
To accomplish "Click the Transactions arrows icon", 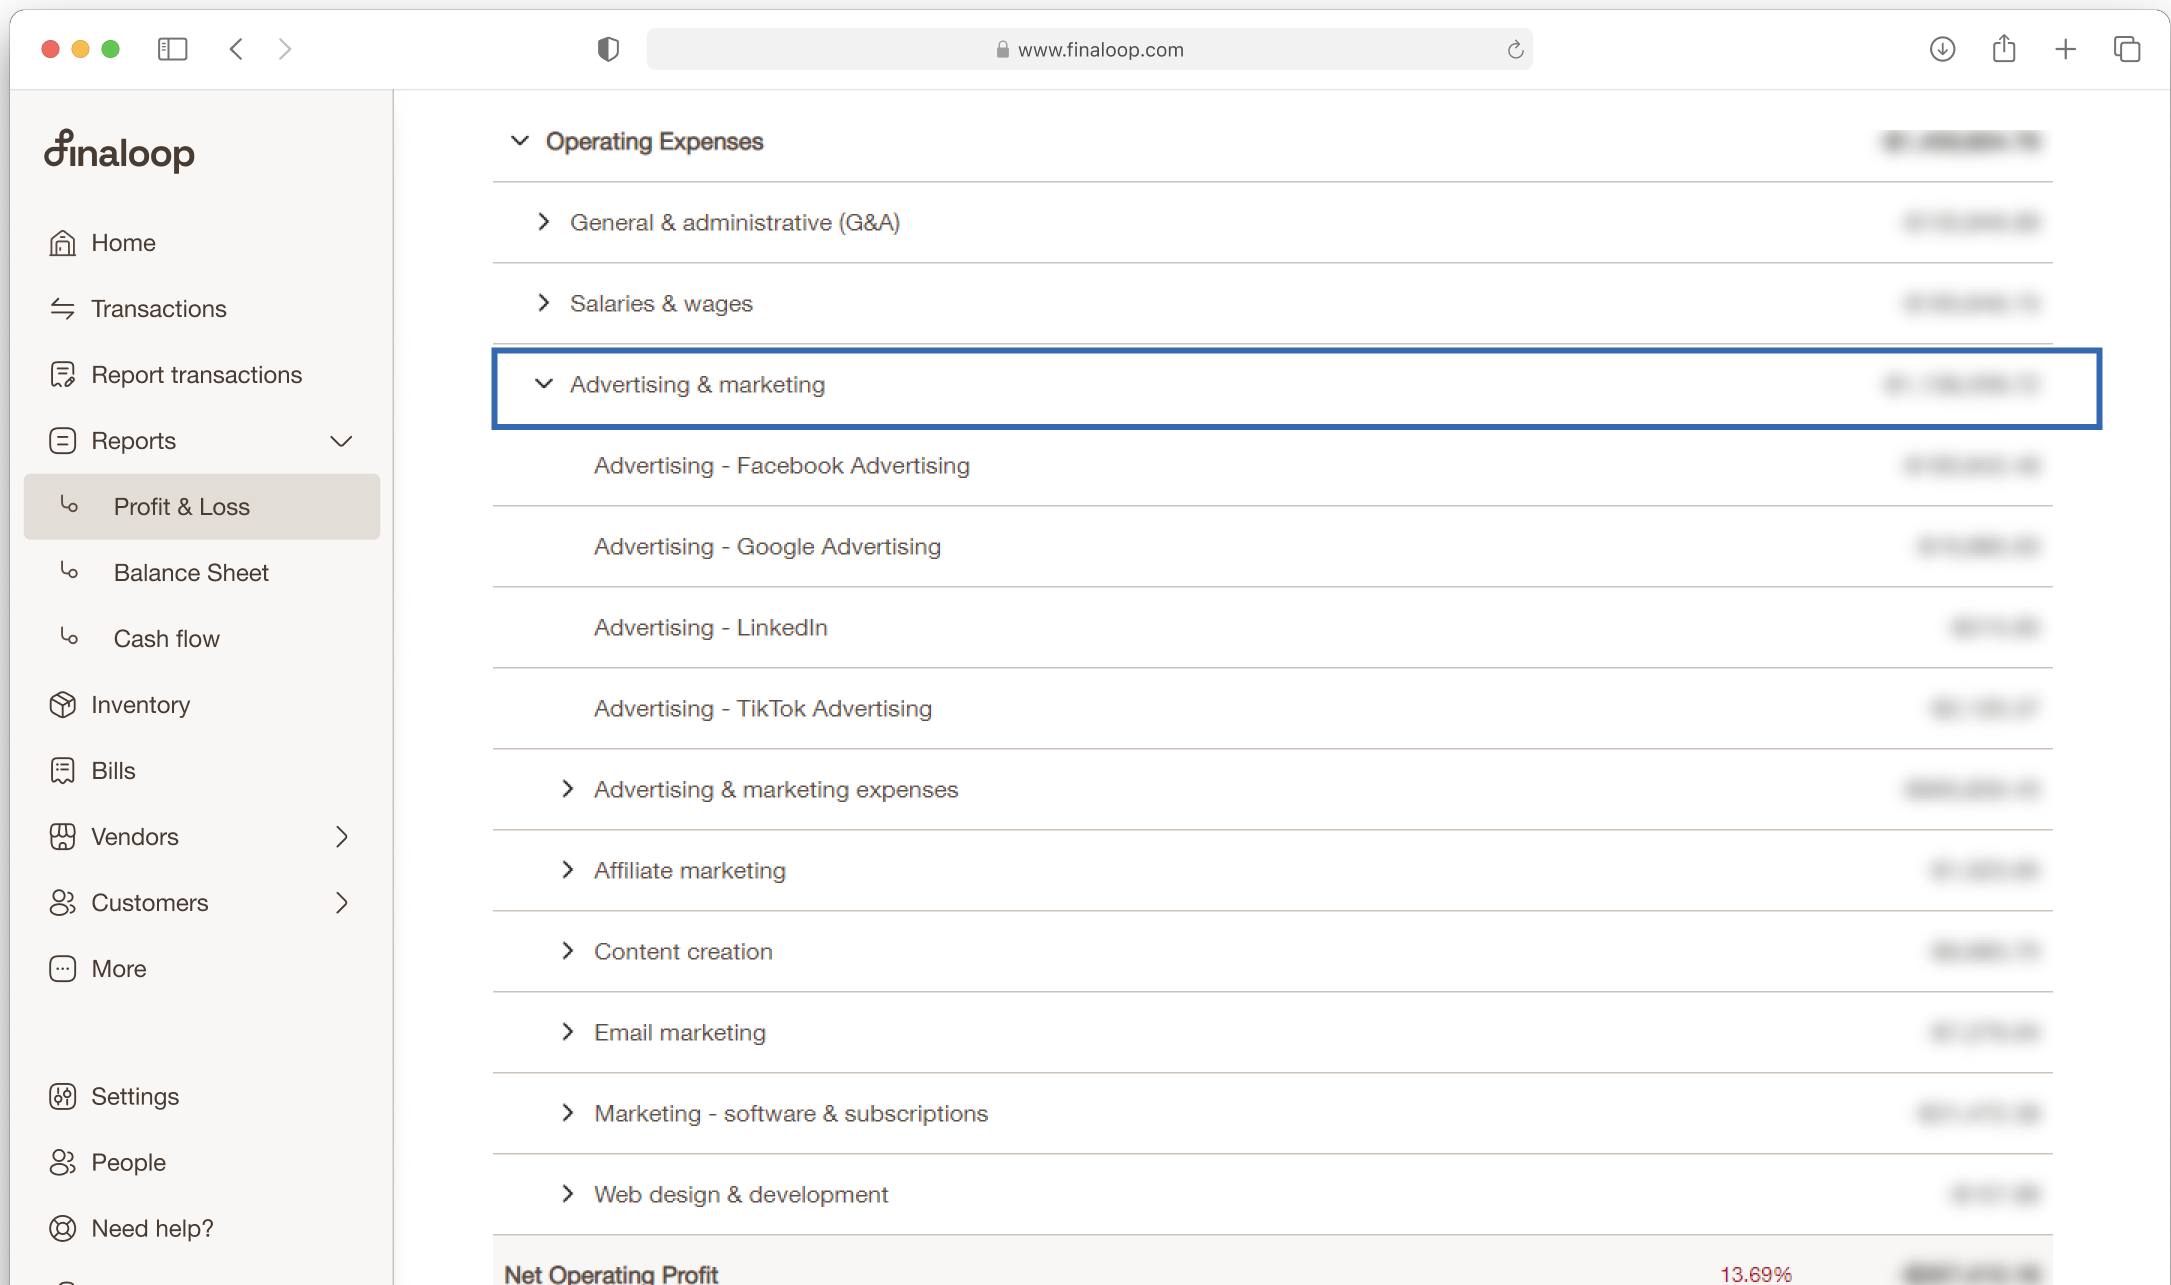I will tap(62, 309).
